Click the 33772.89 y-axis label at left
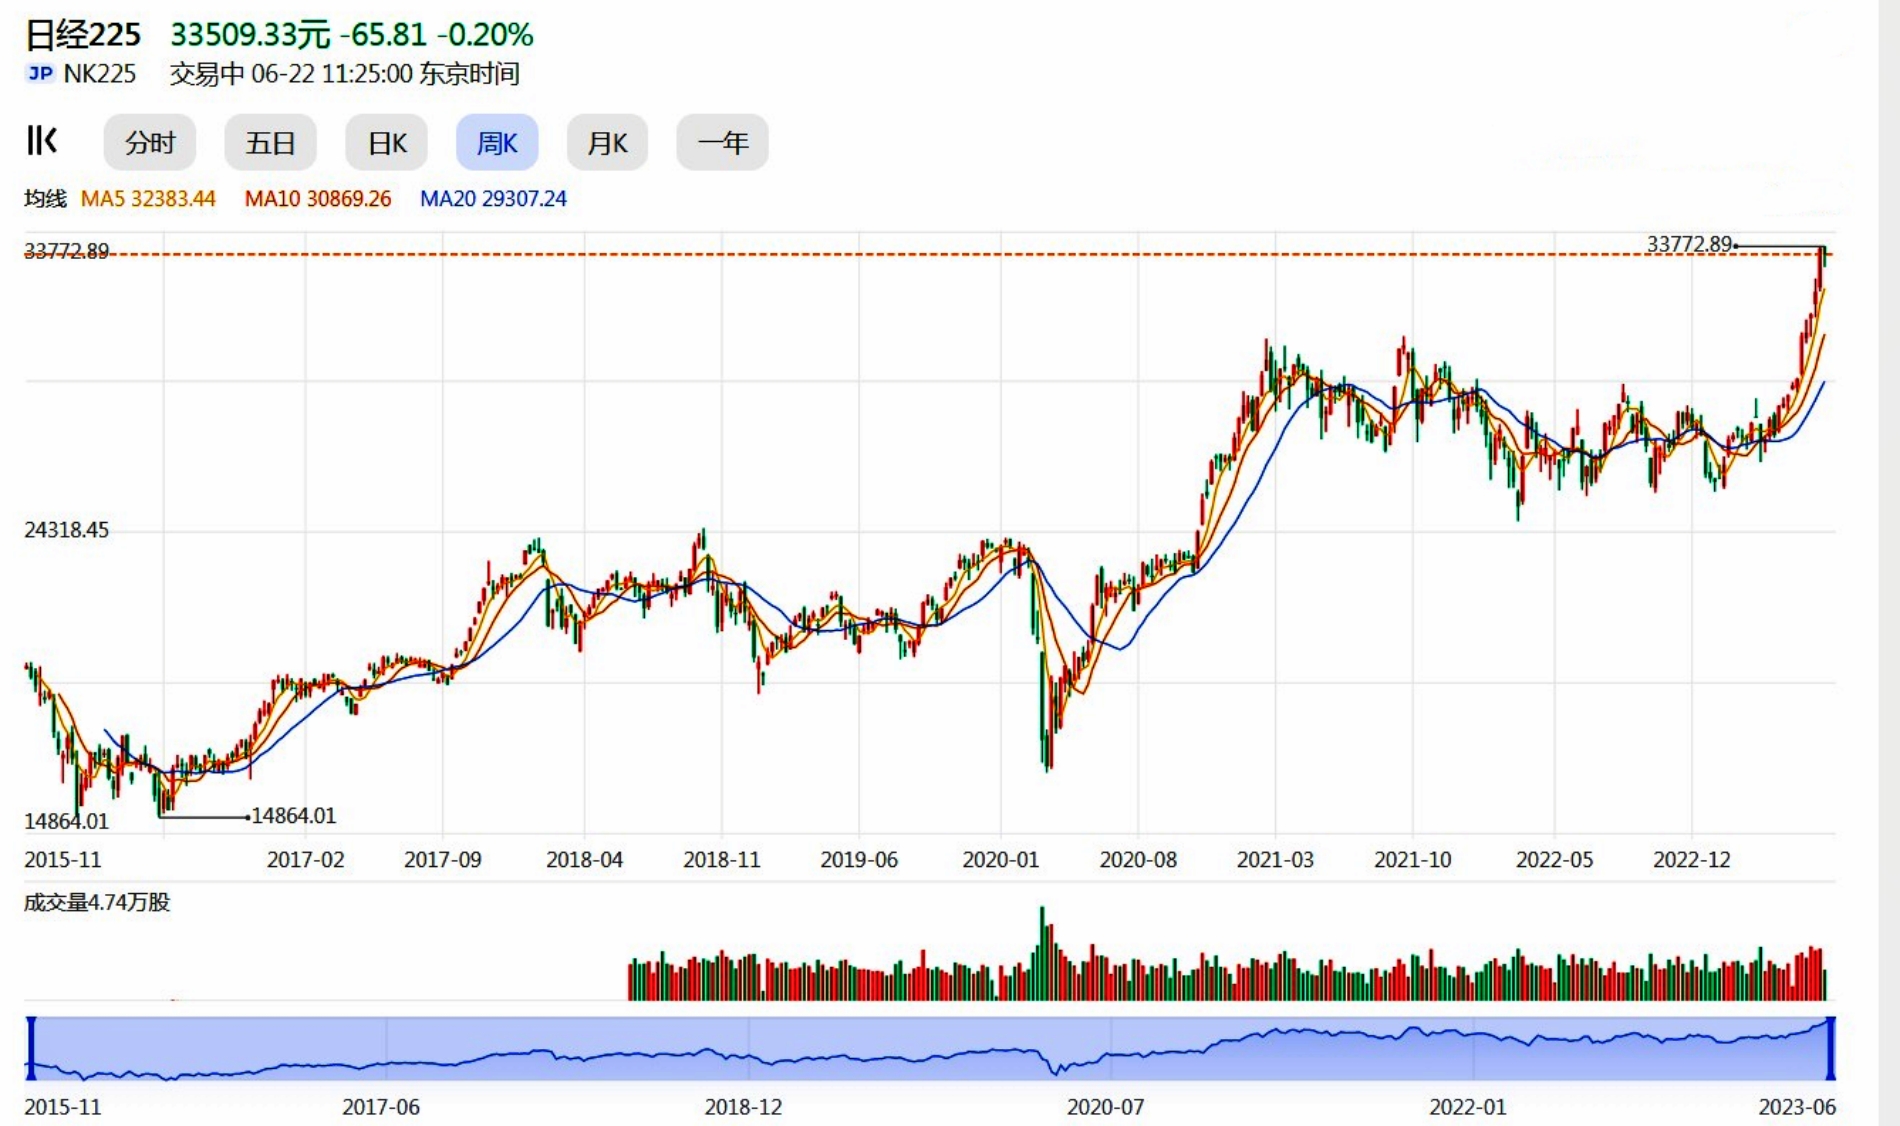Screen dimensions: 1900x1126 tap(66, 251)
